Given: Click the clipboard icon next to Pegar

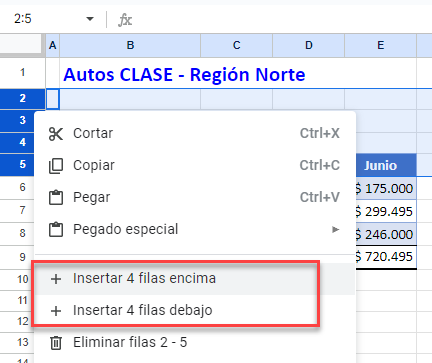Looking at the screenshot, I should point(56,197).
